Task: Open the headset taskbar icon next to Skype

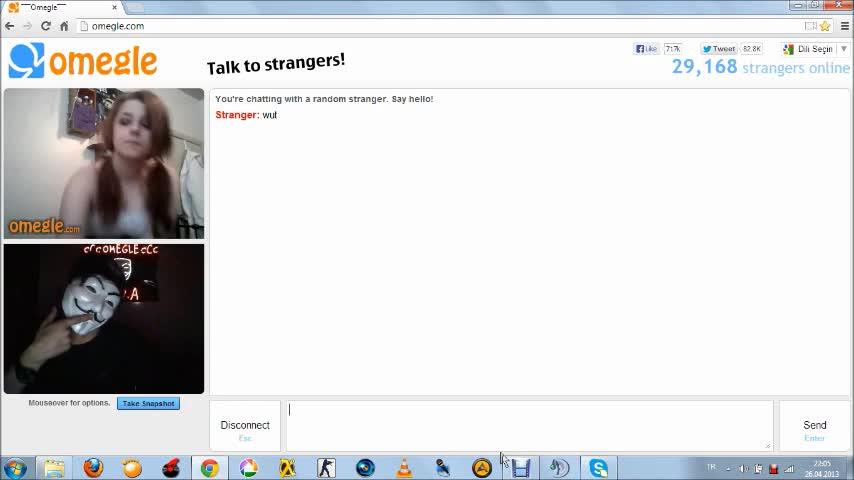Action: 559,468
